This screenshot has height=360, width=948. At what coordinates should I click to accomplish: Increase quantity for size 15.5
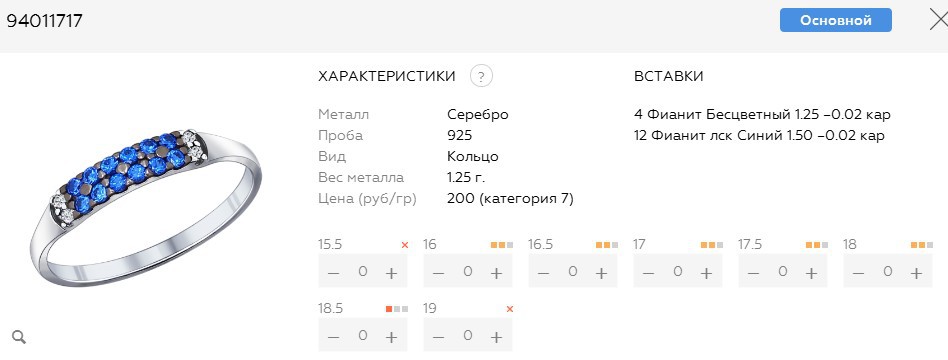(x=391, y=273)
